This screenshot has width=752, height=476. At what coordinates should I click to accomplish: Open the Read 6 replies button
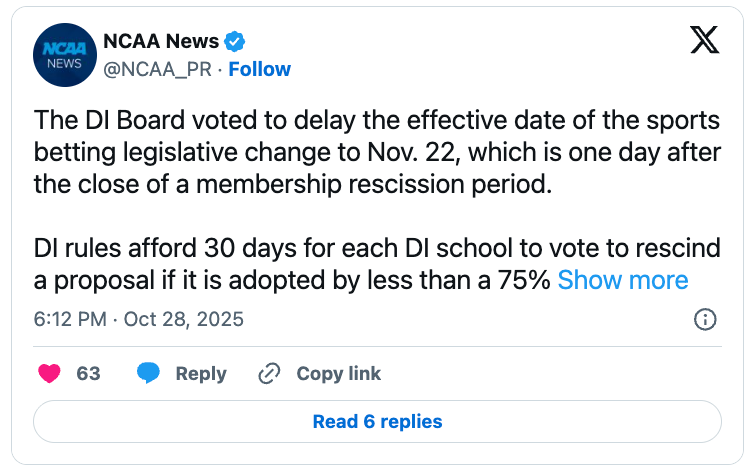point(377,422)
